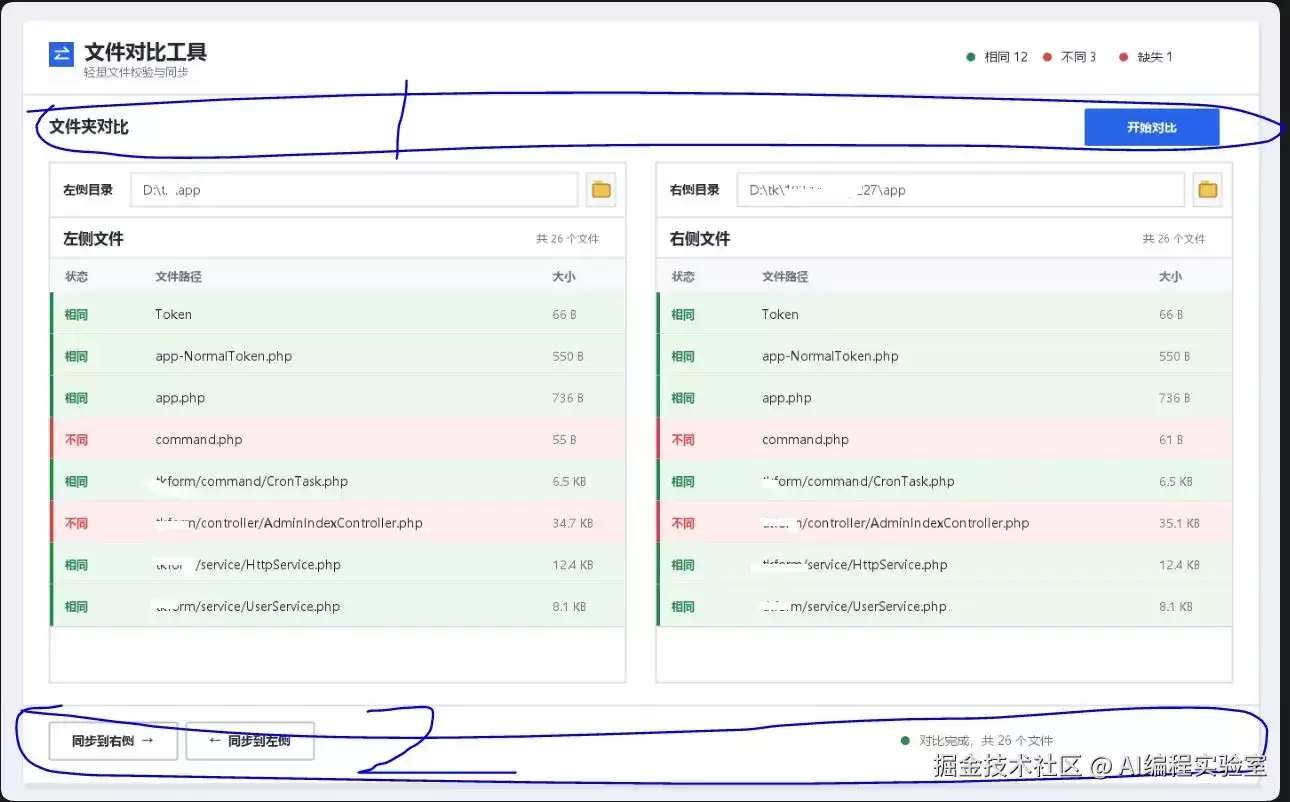1290x802 pixels.
Task: Select app-NormalToken.php row in 左侧文件 list
Action: pos(338,356)
